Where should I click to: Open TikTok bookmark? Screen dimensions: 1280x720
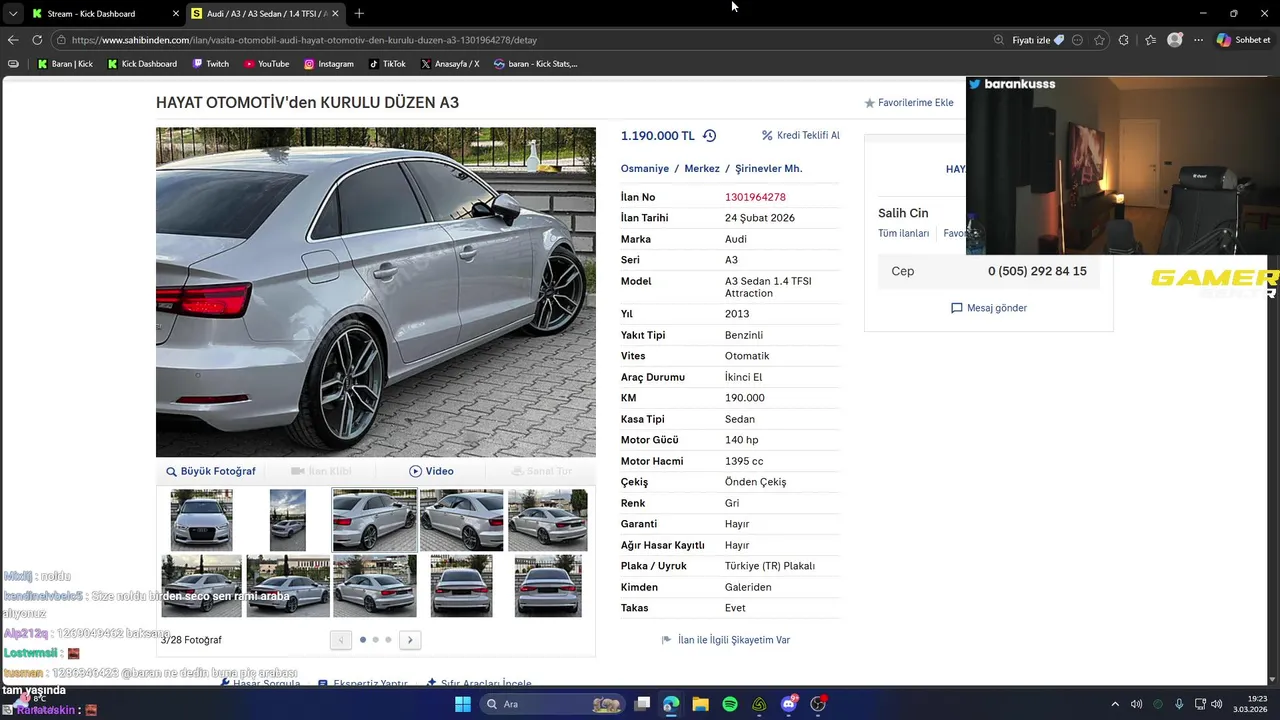387,64
